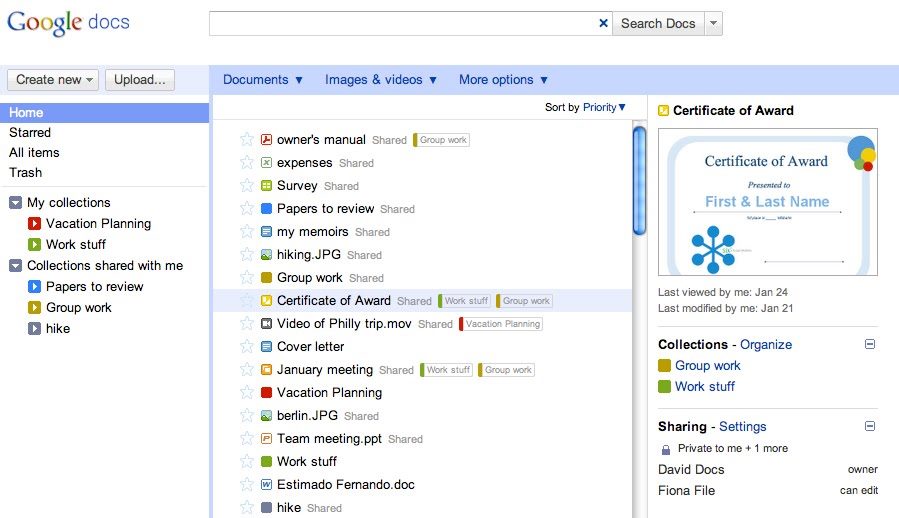Click the document icon beside my memoirs
The width and height of the screenshot is (899, 518).
click(x=266, y=232)
